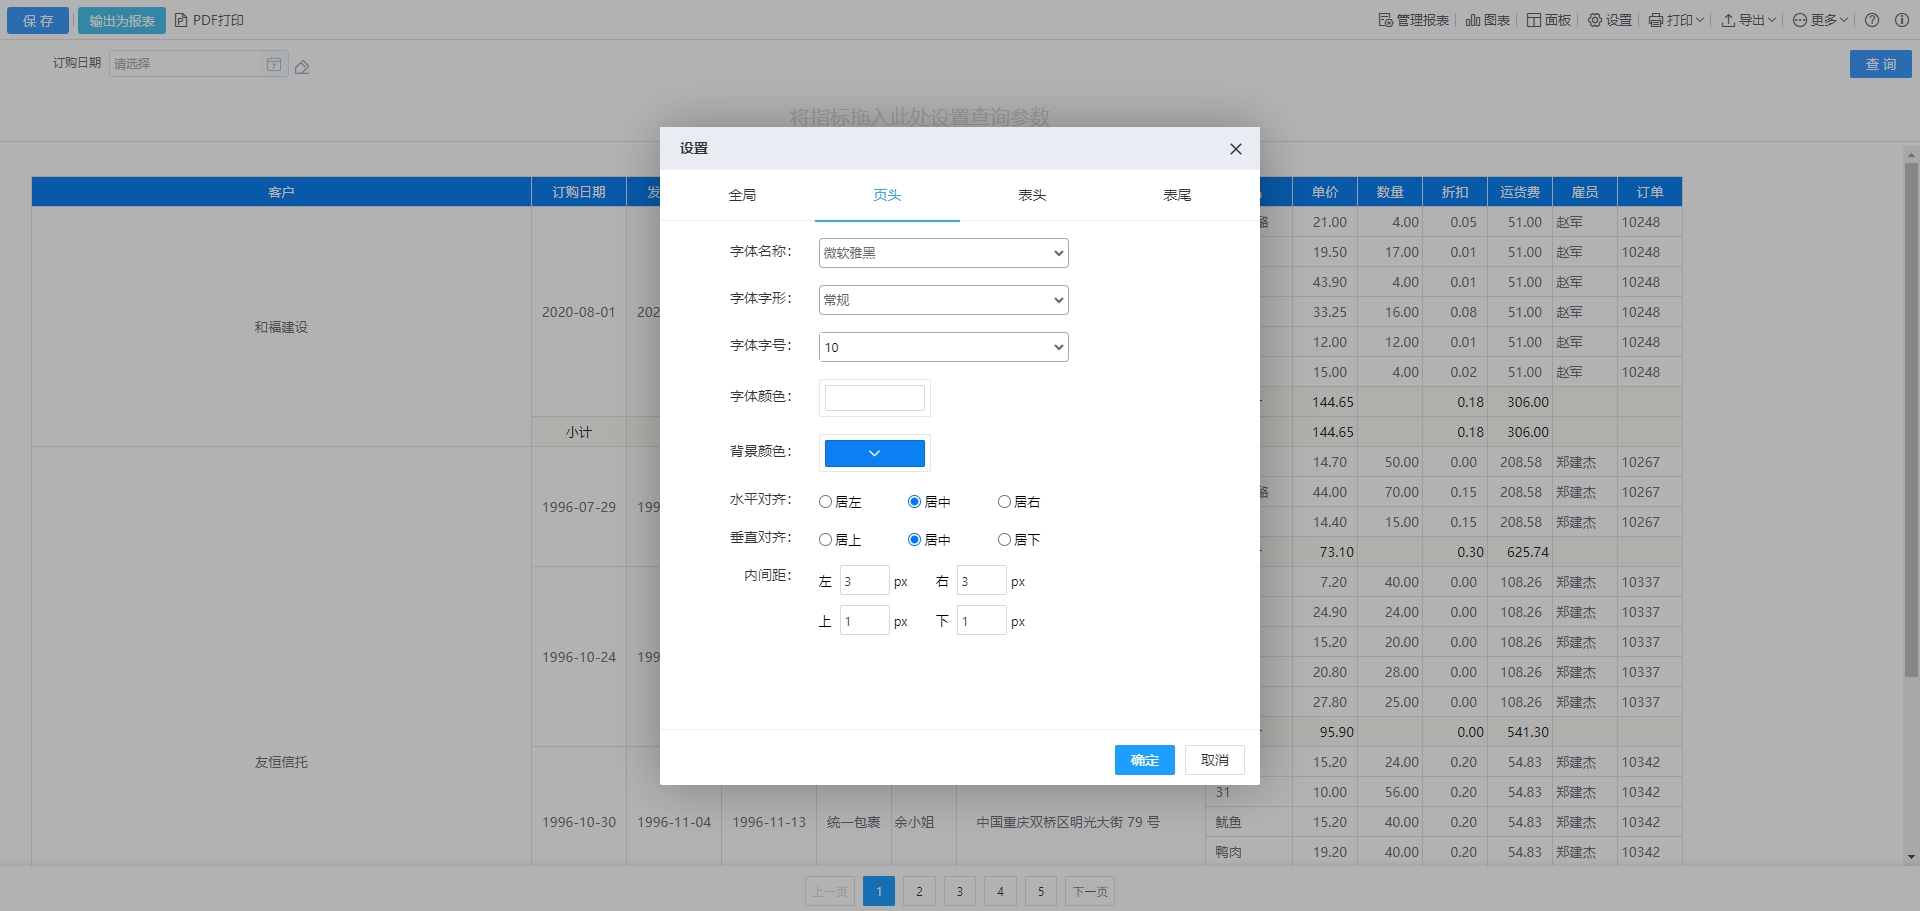Select 居上 for vertical alignment
The width and height of the screenshot is (1920, 911).
tap(825, 540)
